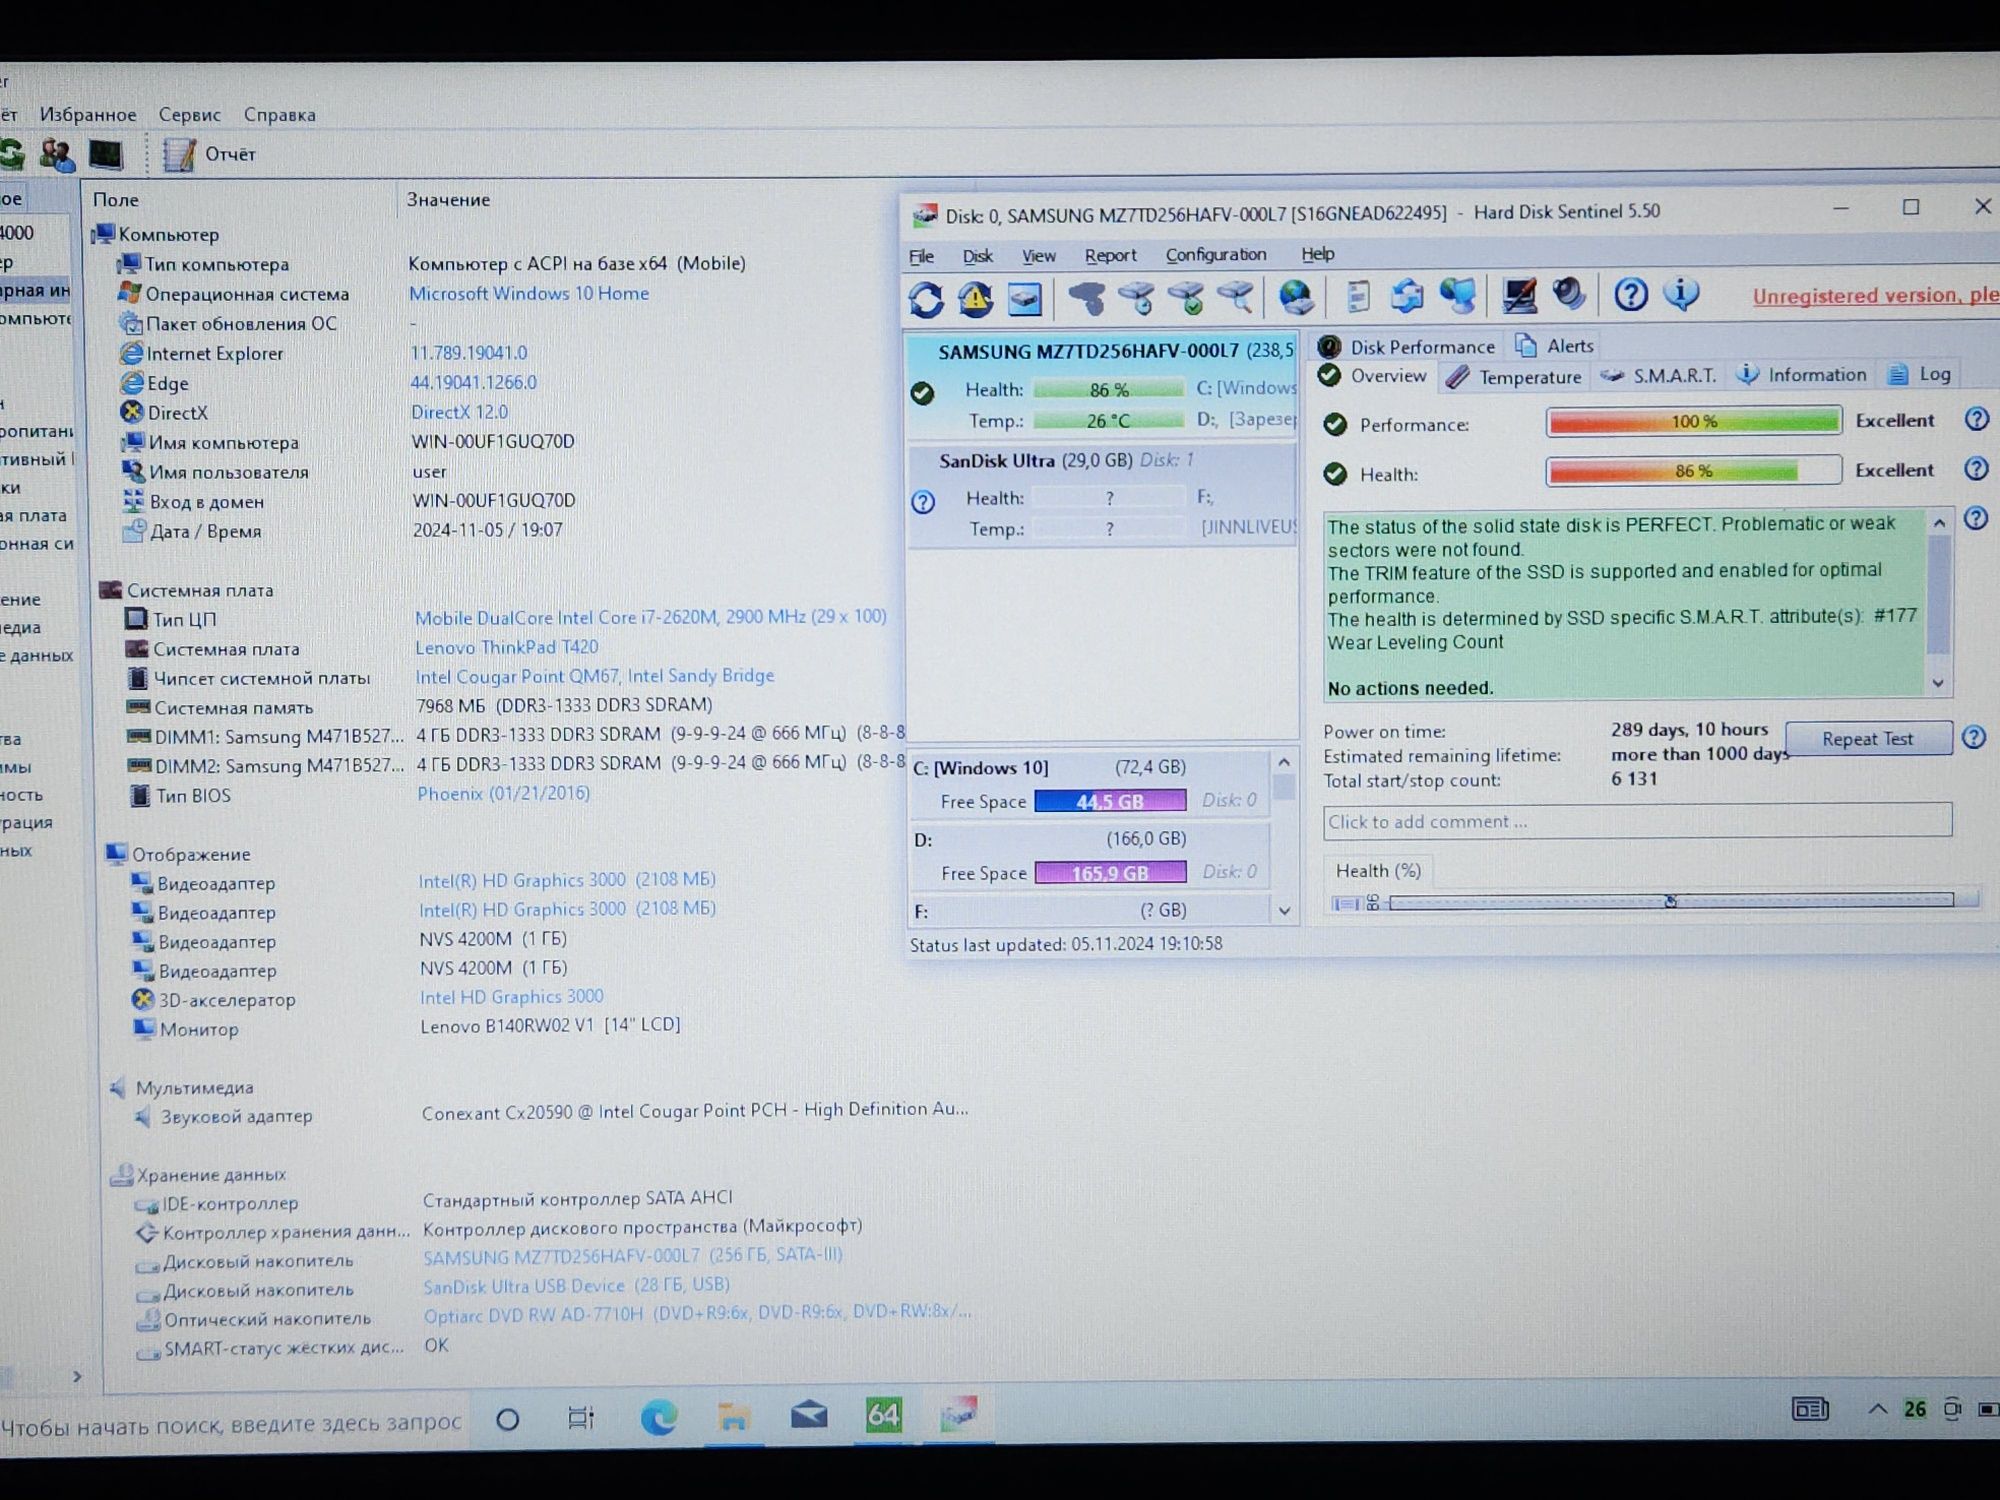The width and height of the screenshot is (2000, 1500).
Task: Select the SAMSUNG MZ7TD256HAFV disk entry
Action: pyautogui.click(x=1102, y=385)
